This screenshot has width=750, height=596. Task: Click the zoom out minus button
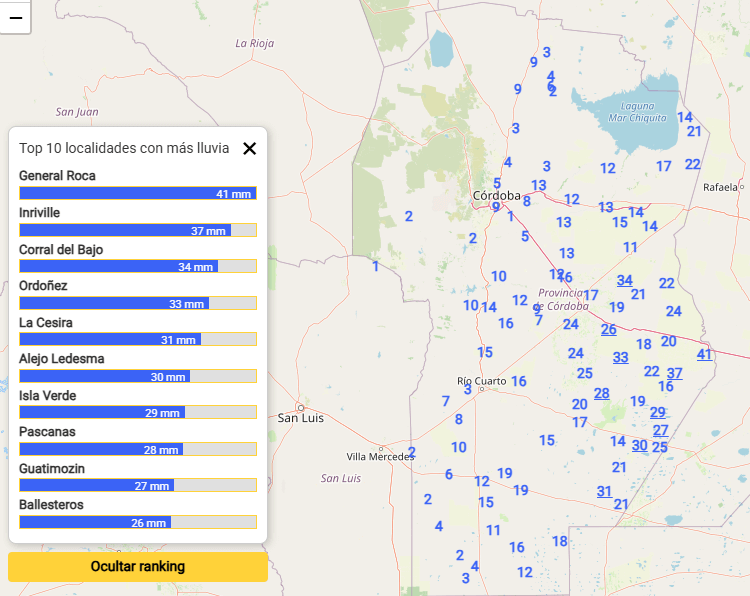[x=15, y=17]
